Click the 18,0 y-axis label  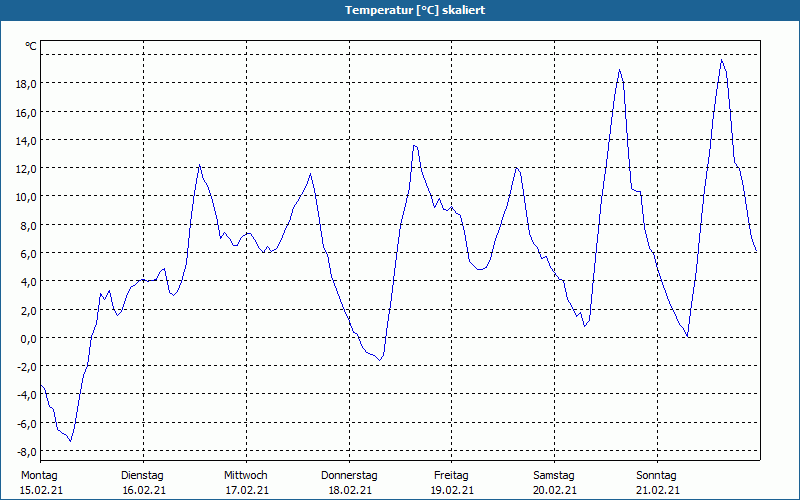point(26,84)
